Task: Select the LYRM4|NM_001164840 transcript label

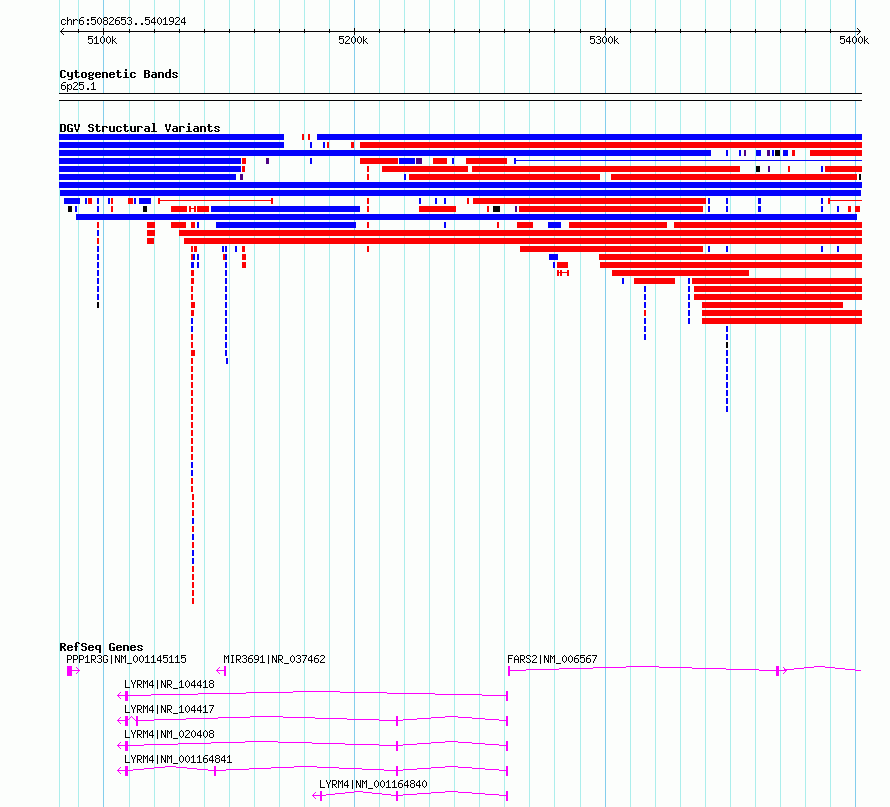Action: pos(373,784)
